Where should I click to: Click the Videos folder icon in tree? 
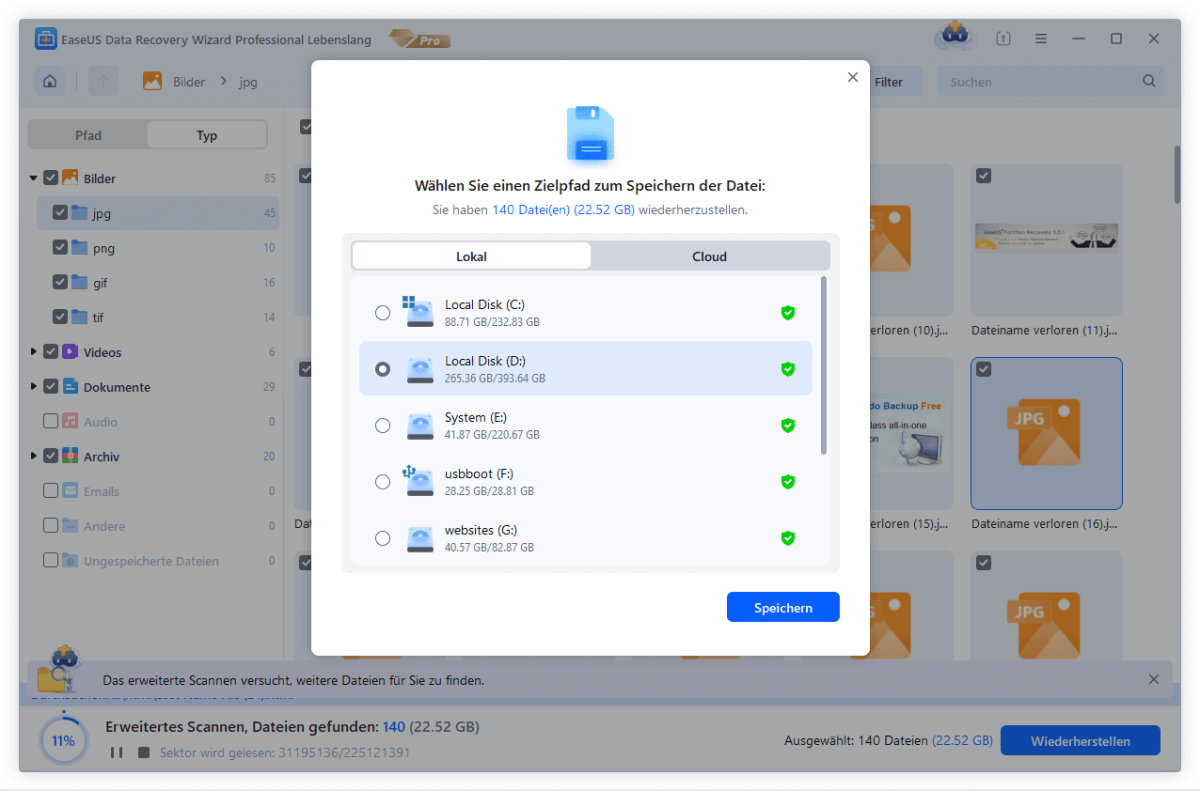(70, 352)
